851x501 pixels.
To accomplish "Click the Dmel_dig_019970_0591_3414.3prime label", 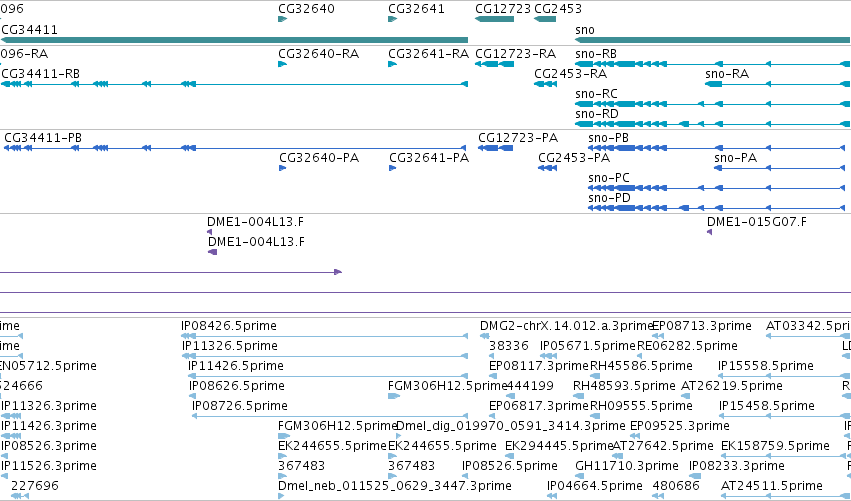I will coord(511,426).
